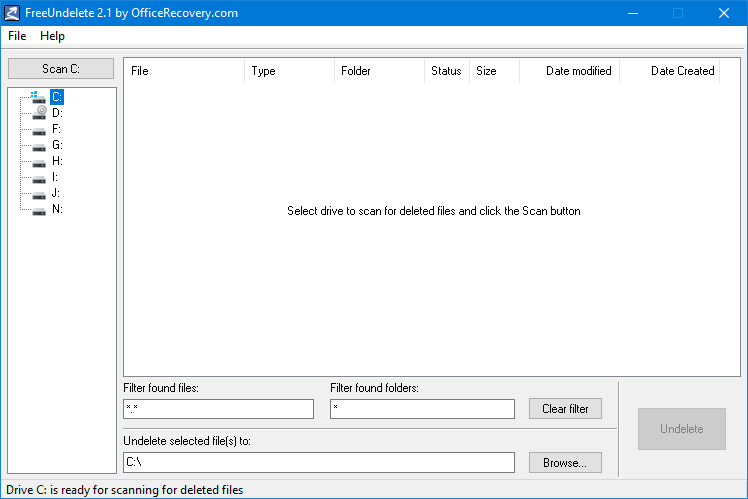Click the C: drive icon
This screenshot has width=748, height=499.
[x=38, y=98]
